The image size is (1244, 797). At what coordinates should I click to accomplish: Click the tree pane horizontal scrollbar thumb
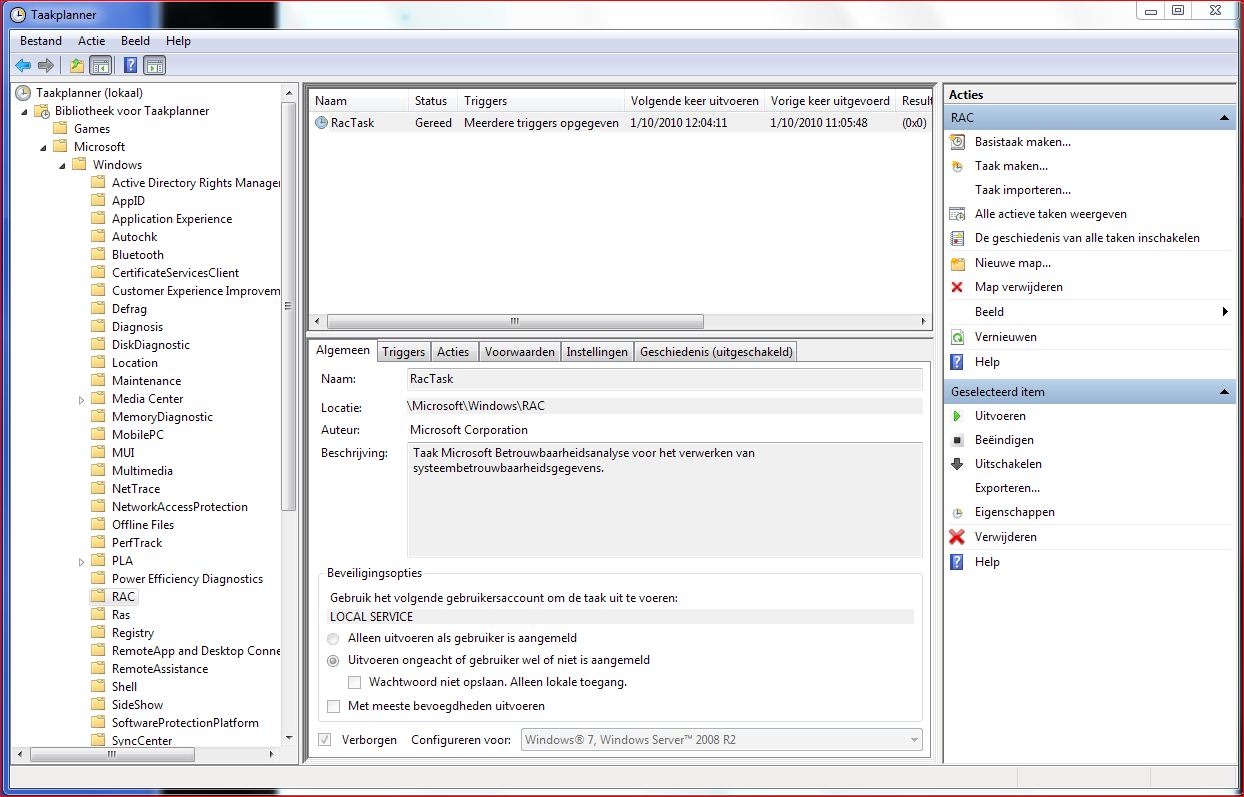[x=112, y=755]
